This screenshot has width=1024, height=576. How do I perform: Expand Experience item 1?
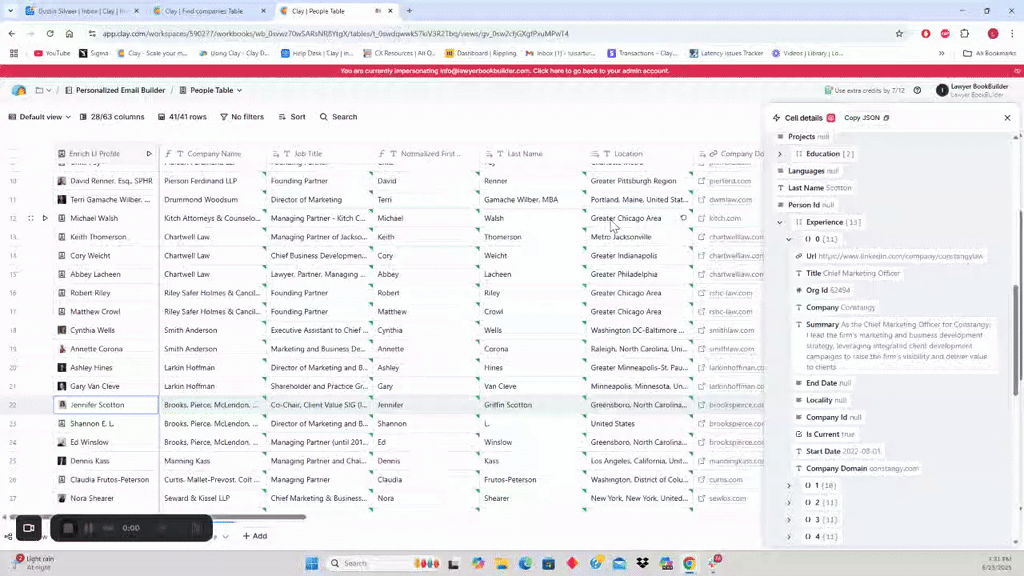(x=789, y=485)
